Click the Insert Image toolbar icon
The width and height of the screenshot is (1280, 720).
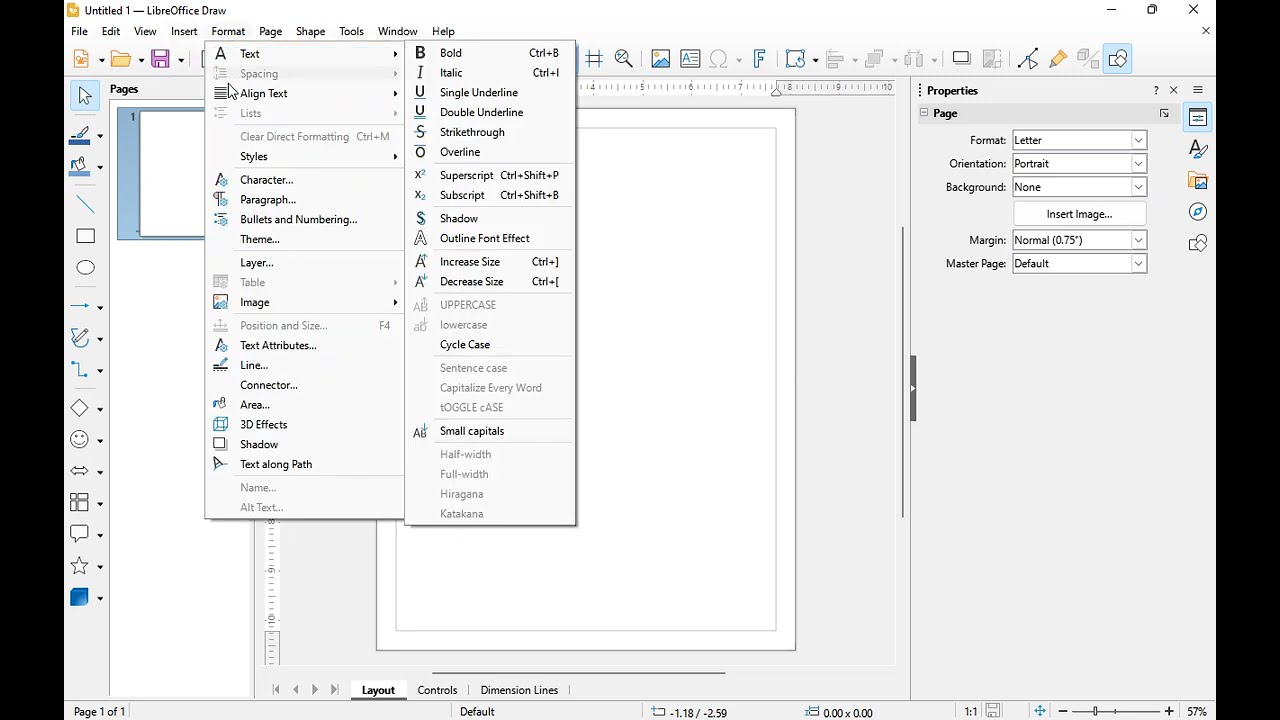coord(660,59)
